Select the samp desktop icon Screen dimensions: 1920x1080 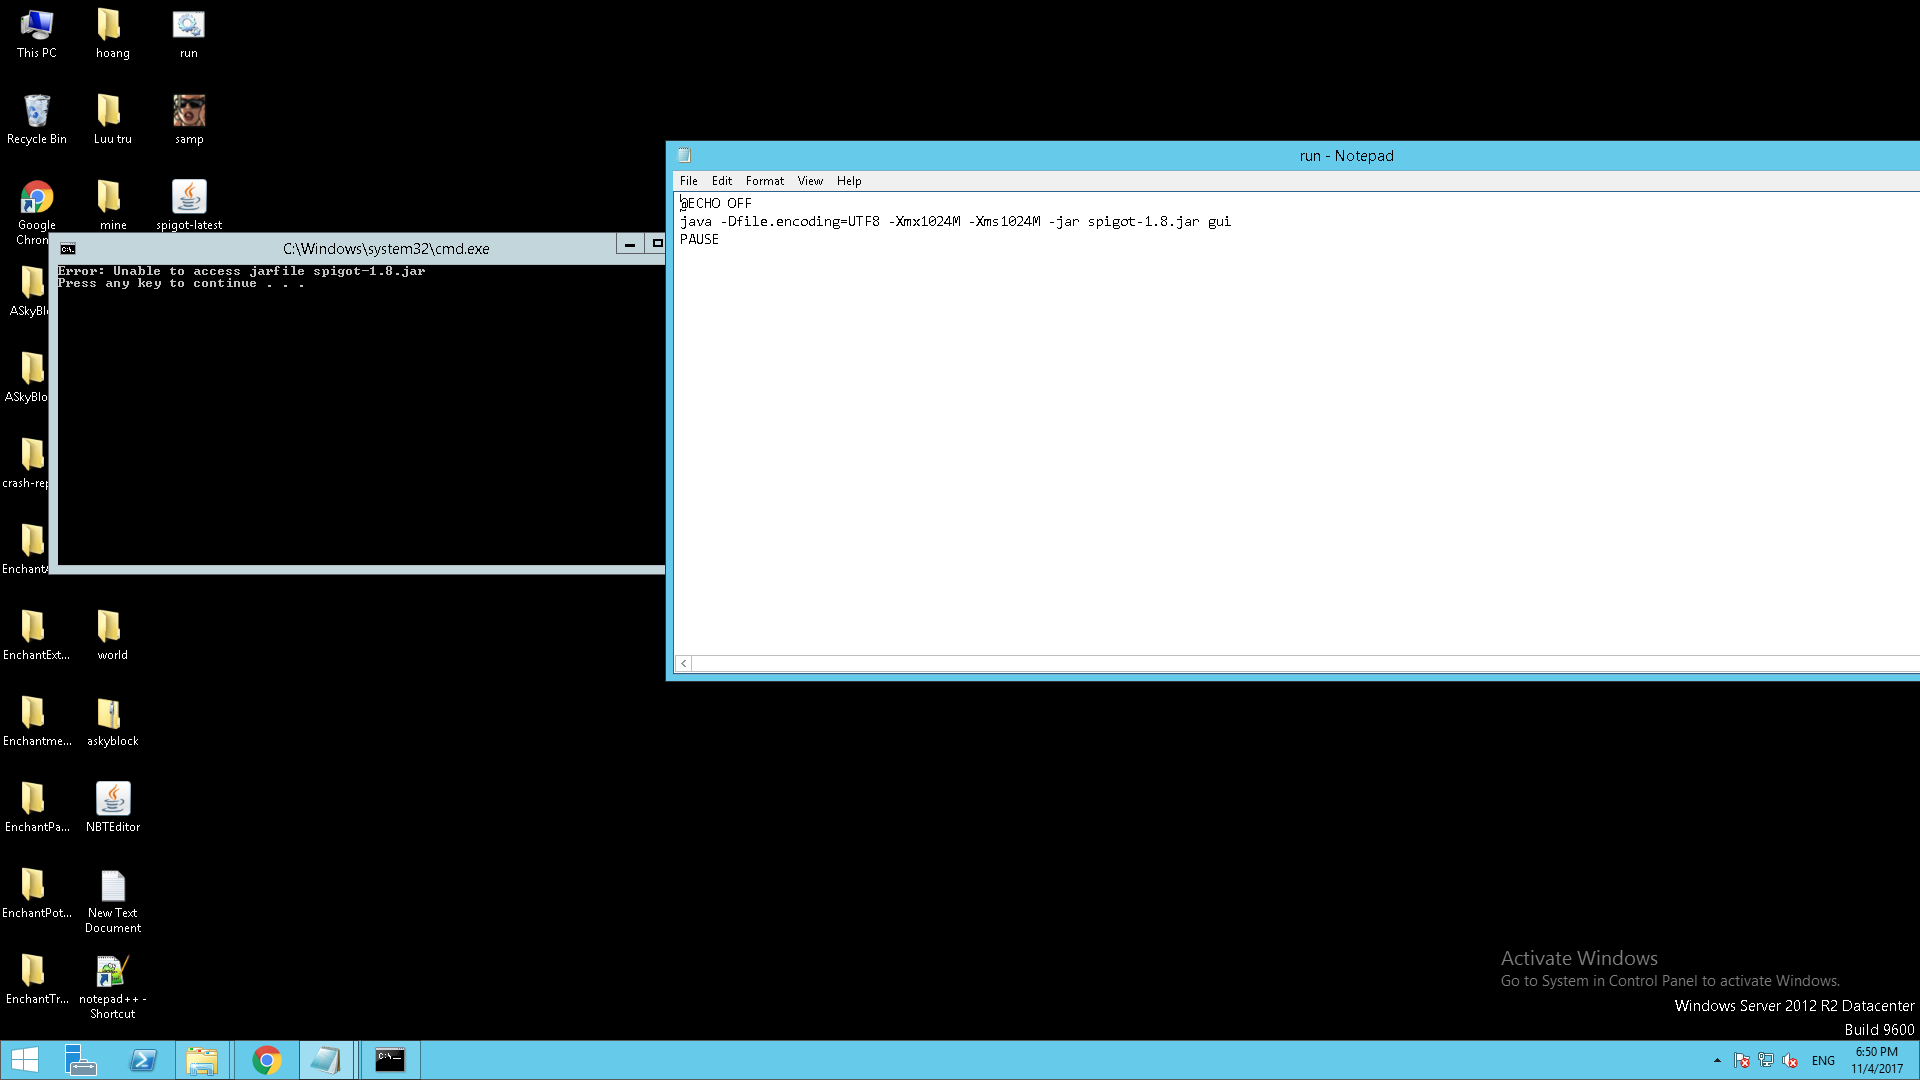(189, 112)
